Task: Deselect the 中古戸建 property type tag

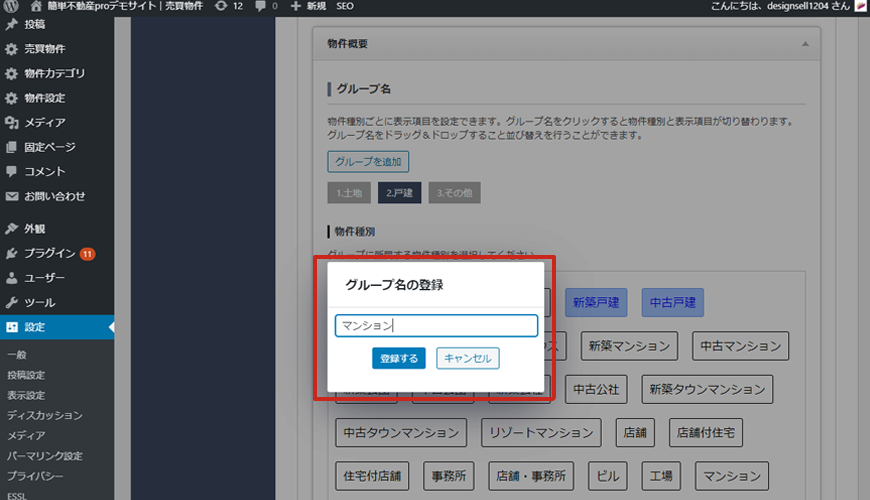Action: 672,301
